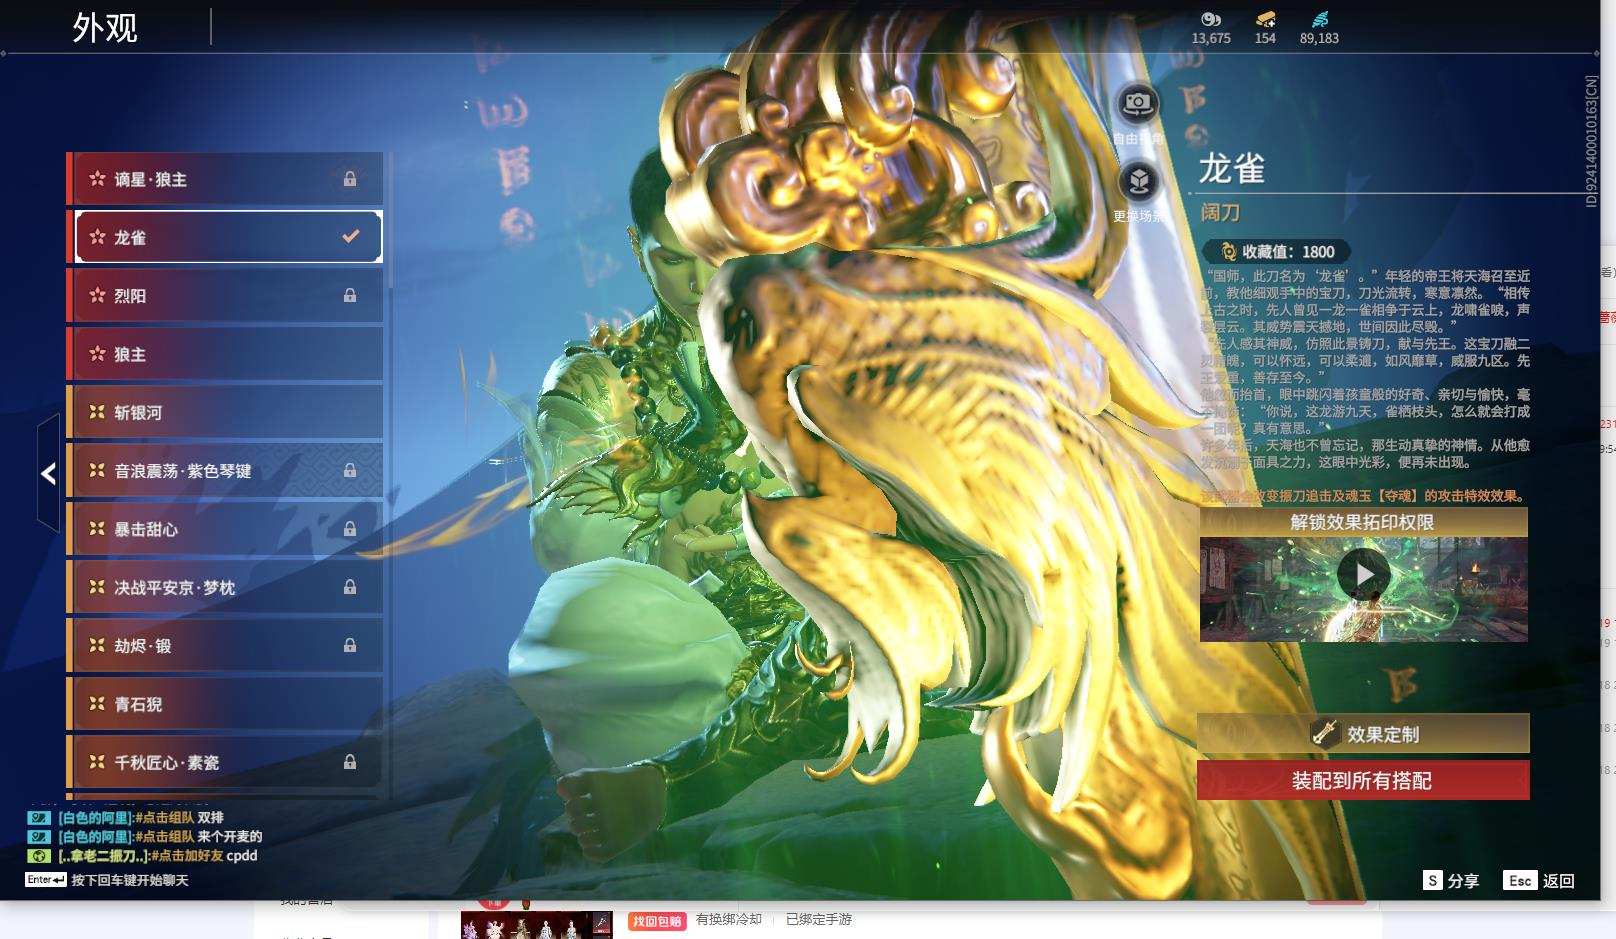
Task: Click the lock icon on 劫烬·锻
Action: (x=350, y=645)
